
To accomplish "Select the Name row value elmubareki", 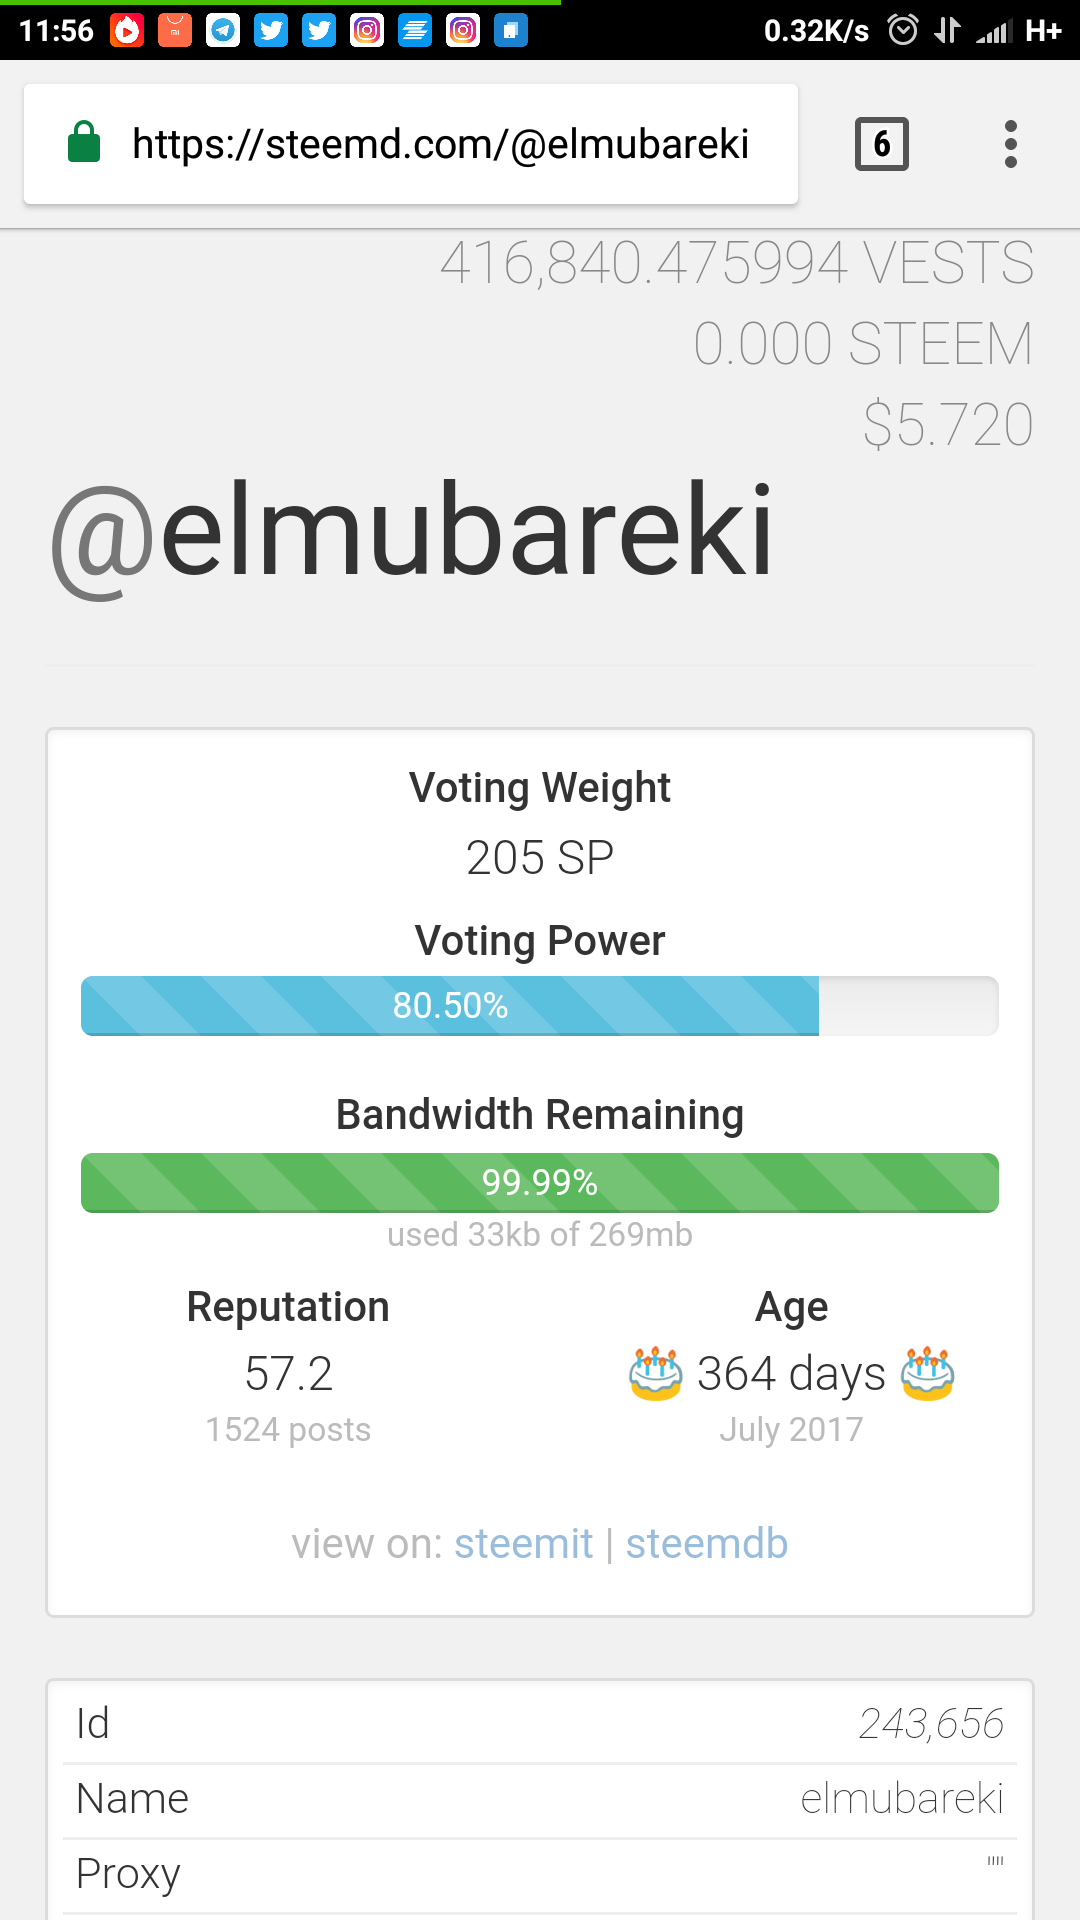I will tap(901, 1799).
